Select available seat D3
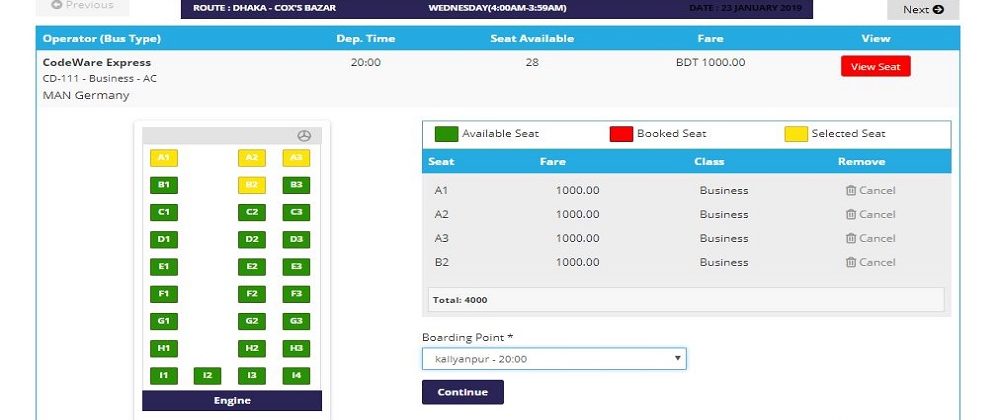998x420 pixels. pos(296,240)
